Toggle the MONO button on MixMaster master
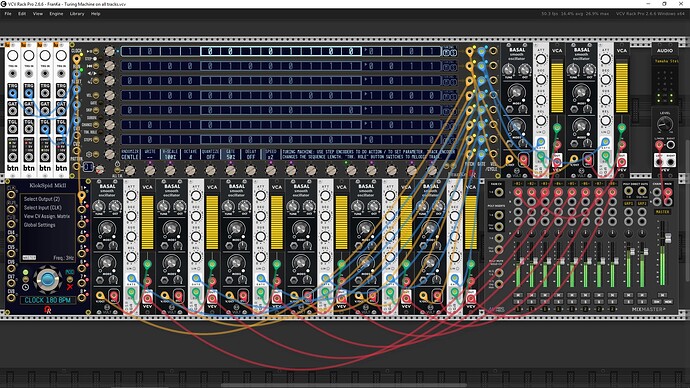The width and height of the screenshot is (690, 388). pyautogui.click(x=668, y=302)
